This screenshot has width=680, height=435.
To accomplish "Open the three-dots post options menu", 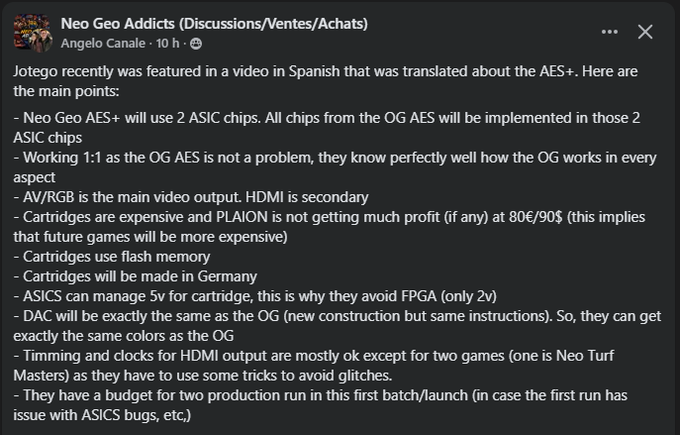I will click(x=610, y=32).
